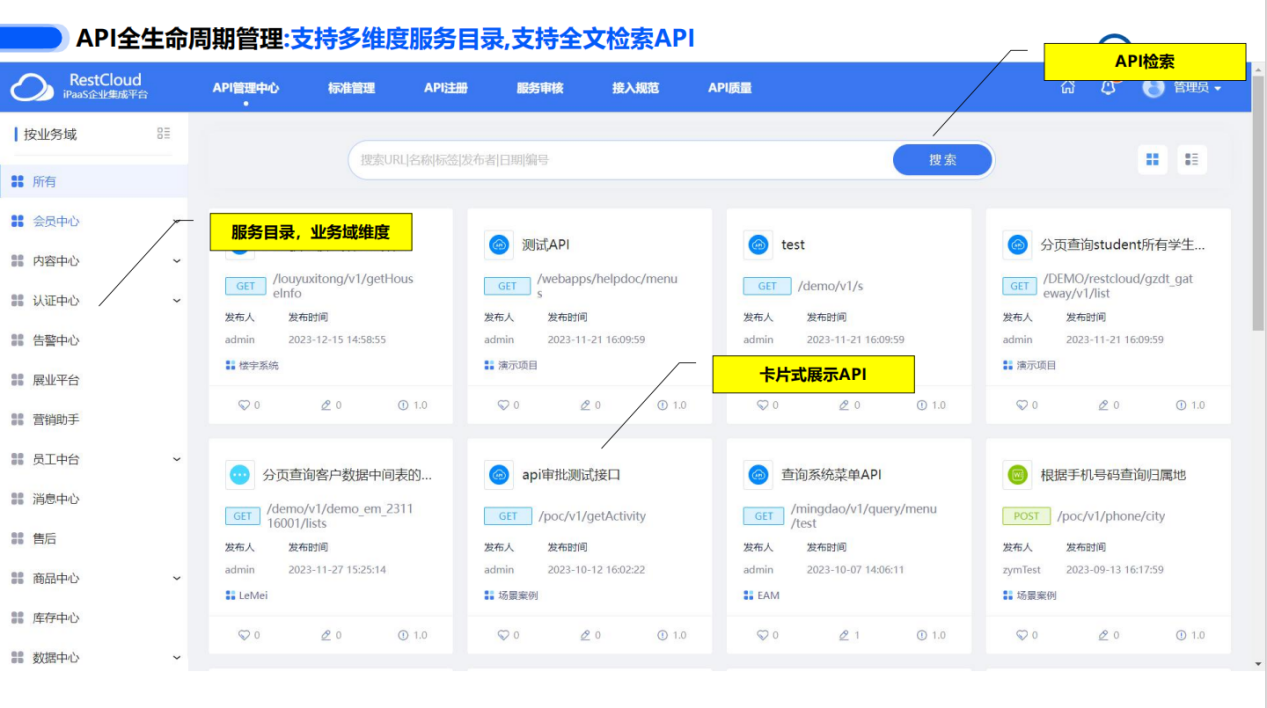Viewport: 1267px width, 708px height.
Task: Open the 根据手机号码查询归属地 card title
Action: coord(1113,475)
